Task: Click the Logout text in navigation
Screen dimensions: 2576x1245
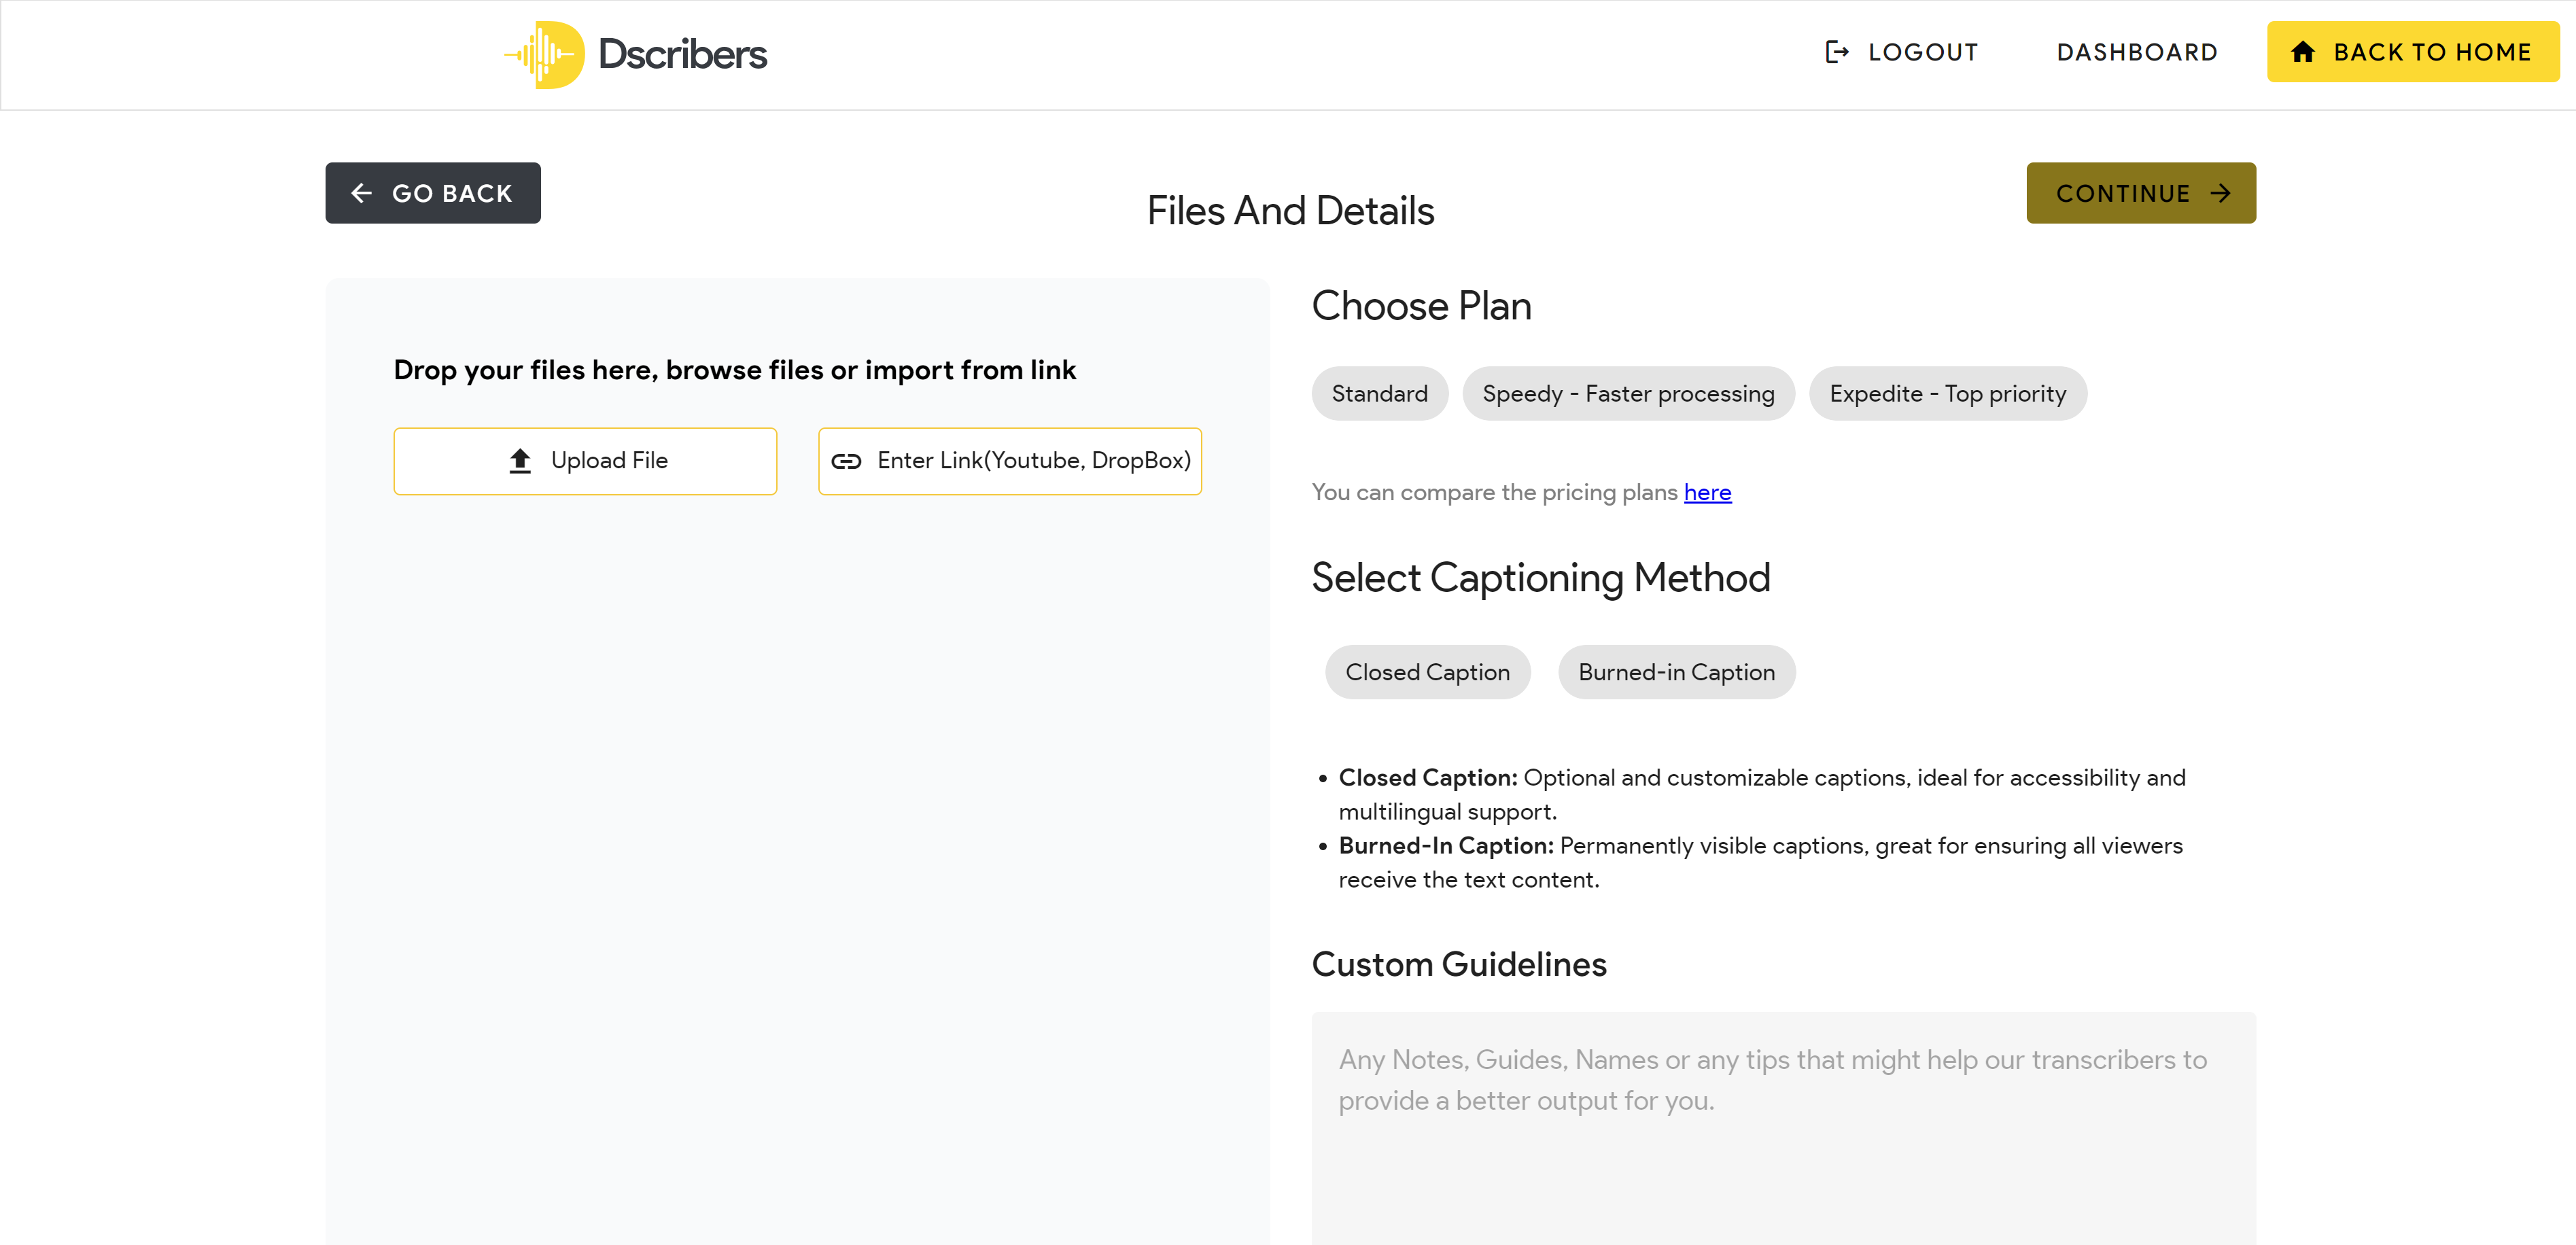Action: click(x=1922, y=52)
